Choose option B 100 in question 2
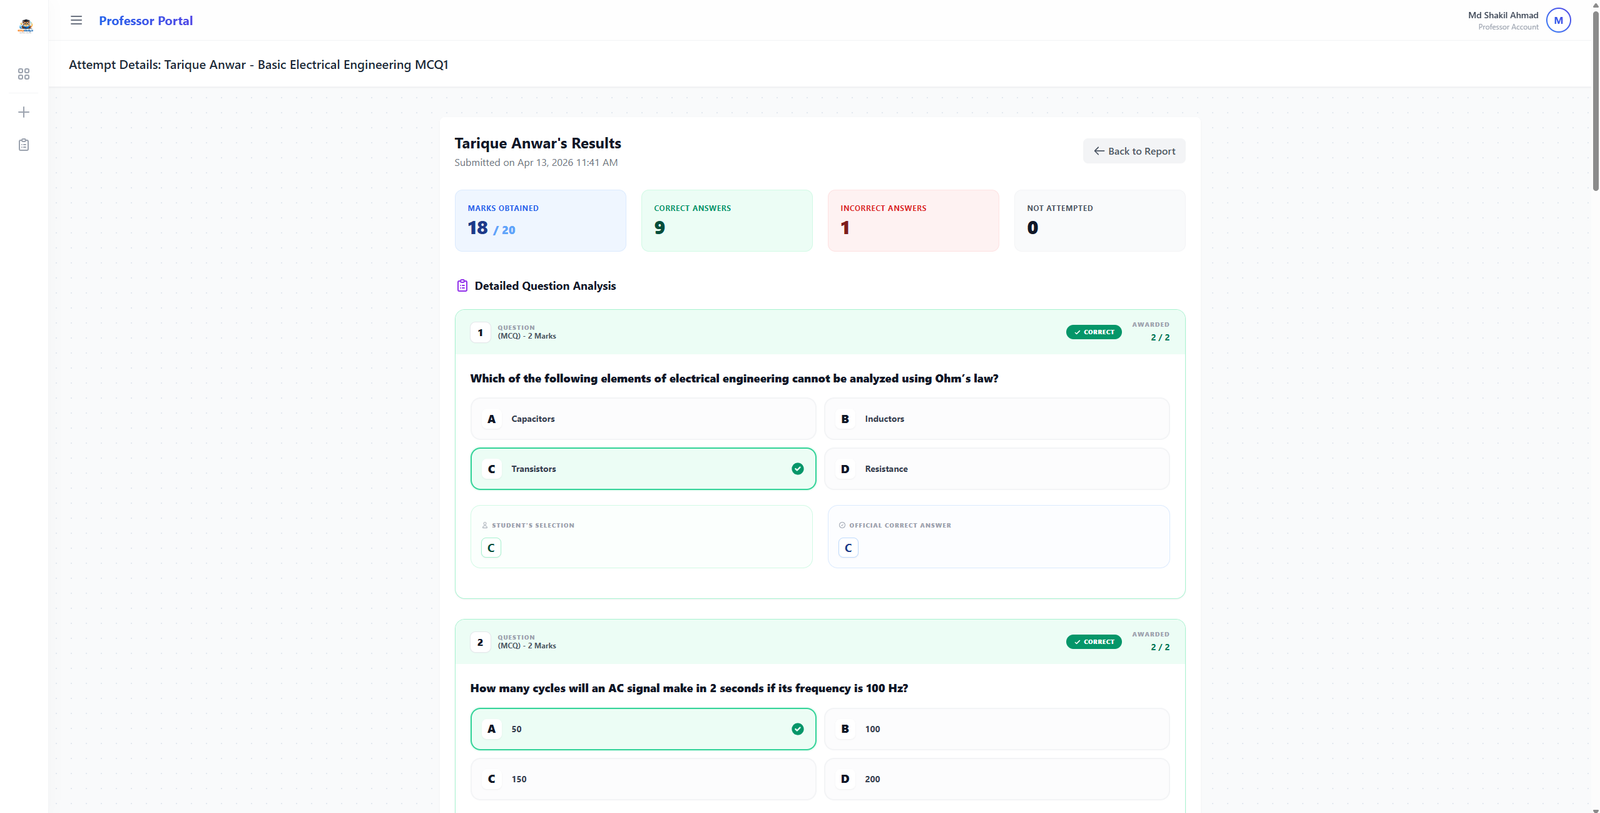The image size is (1600, 813). tap(996, 729)
